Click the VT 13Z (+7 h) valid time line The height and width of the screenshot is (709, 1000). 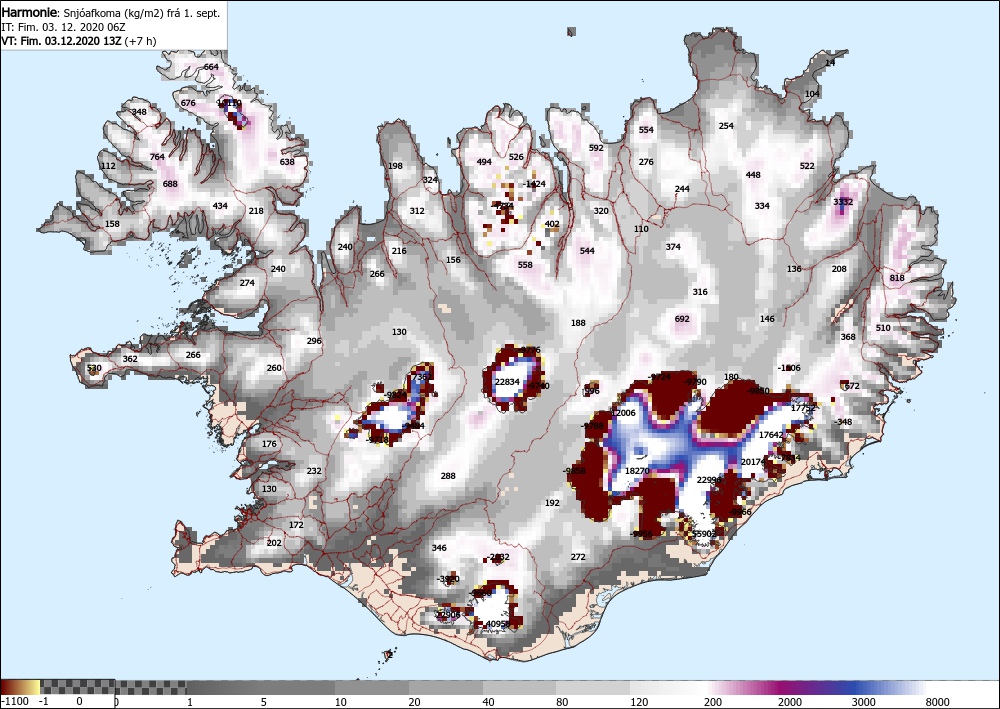tap(79, 41)
